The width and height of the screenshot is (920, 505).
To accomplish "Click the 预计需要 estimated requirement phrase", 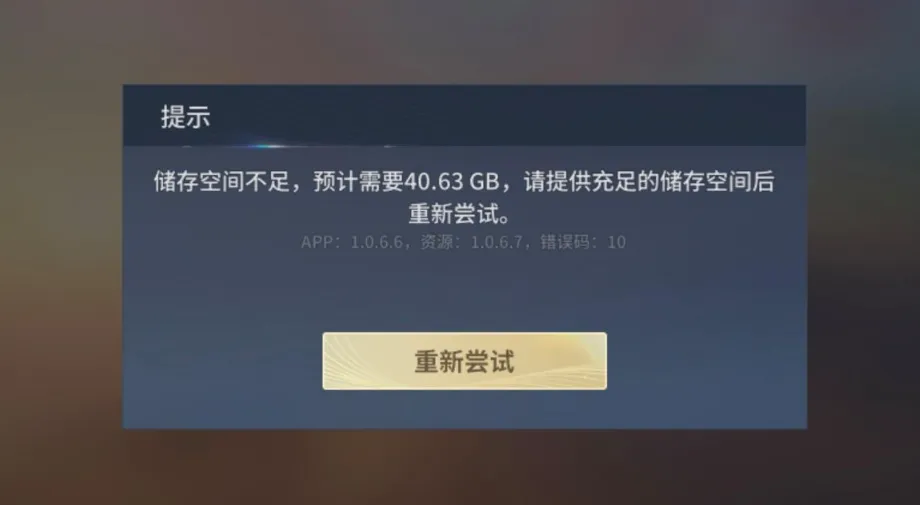I will pyautogui.click(x=359, y=181).
